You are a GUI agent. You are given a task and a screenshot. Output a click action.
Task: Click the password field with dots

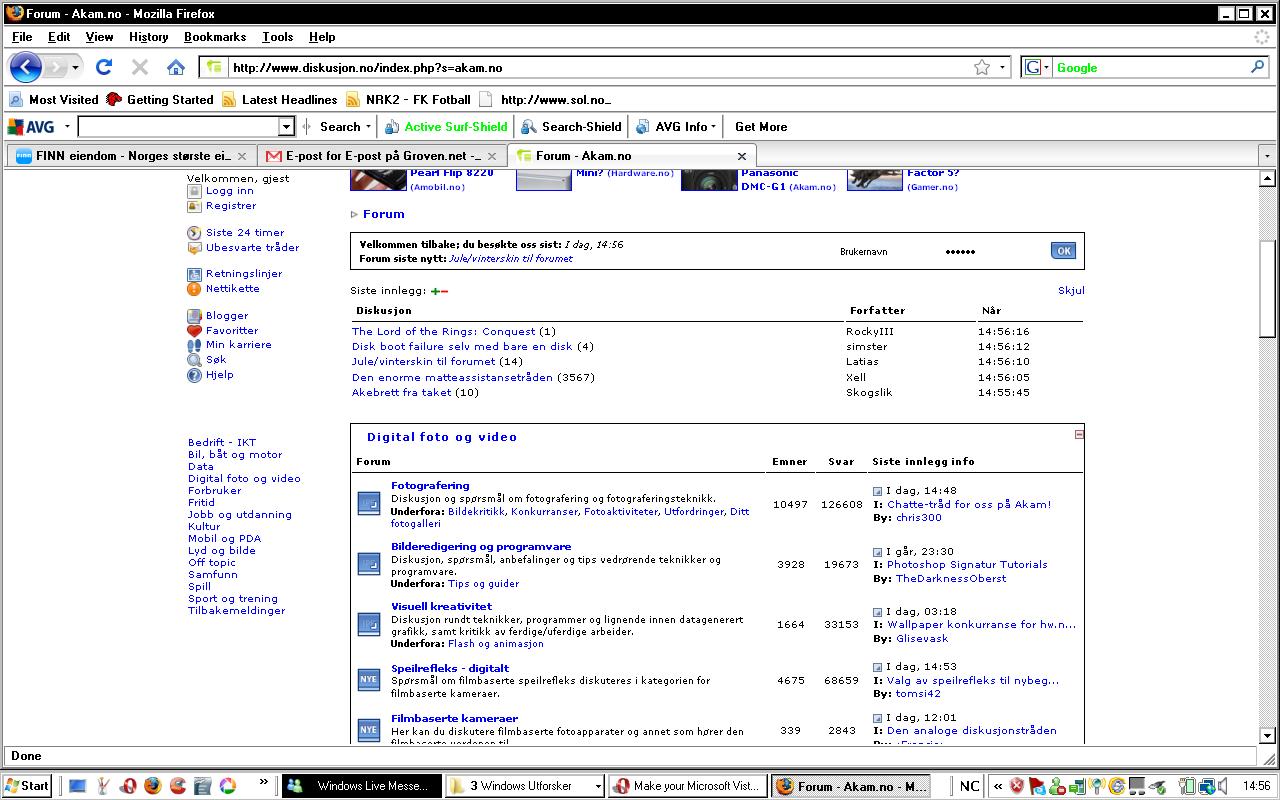tap(993, 251)
